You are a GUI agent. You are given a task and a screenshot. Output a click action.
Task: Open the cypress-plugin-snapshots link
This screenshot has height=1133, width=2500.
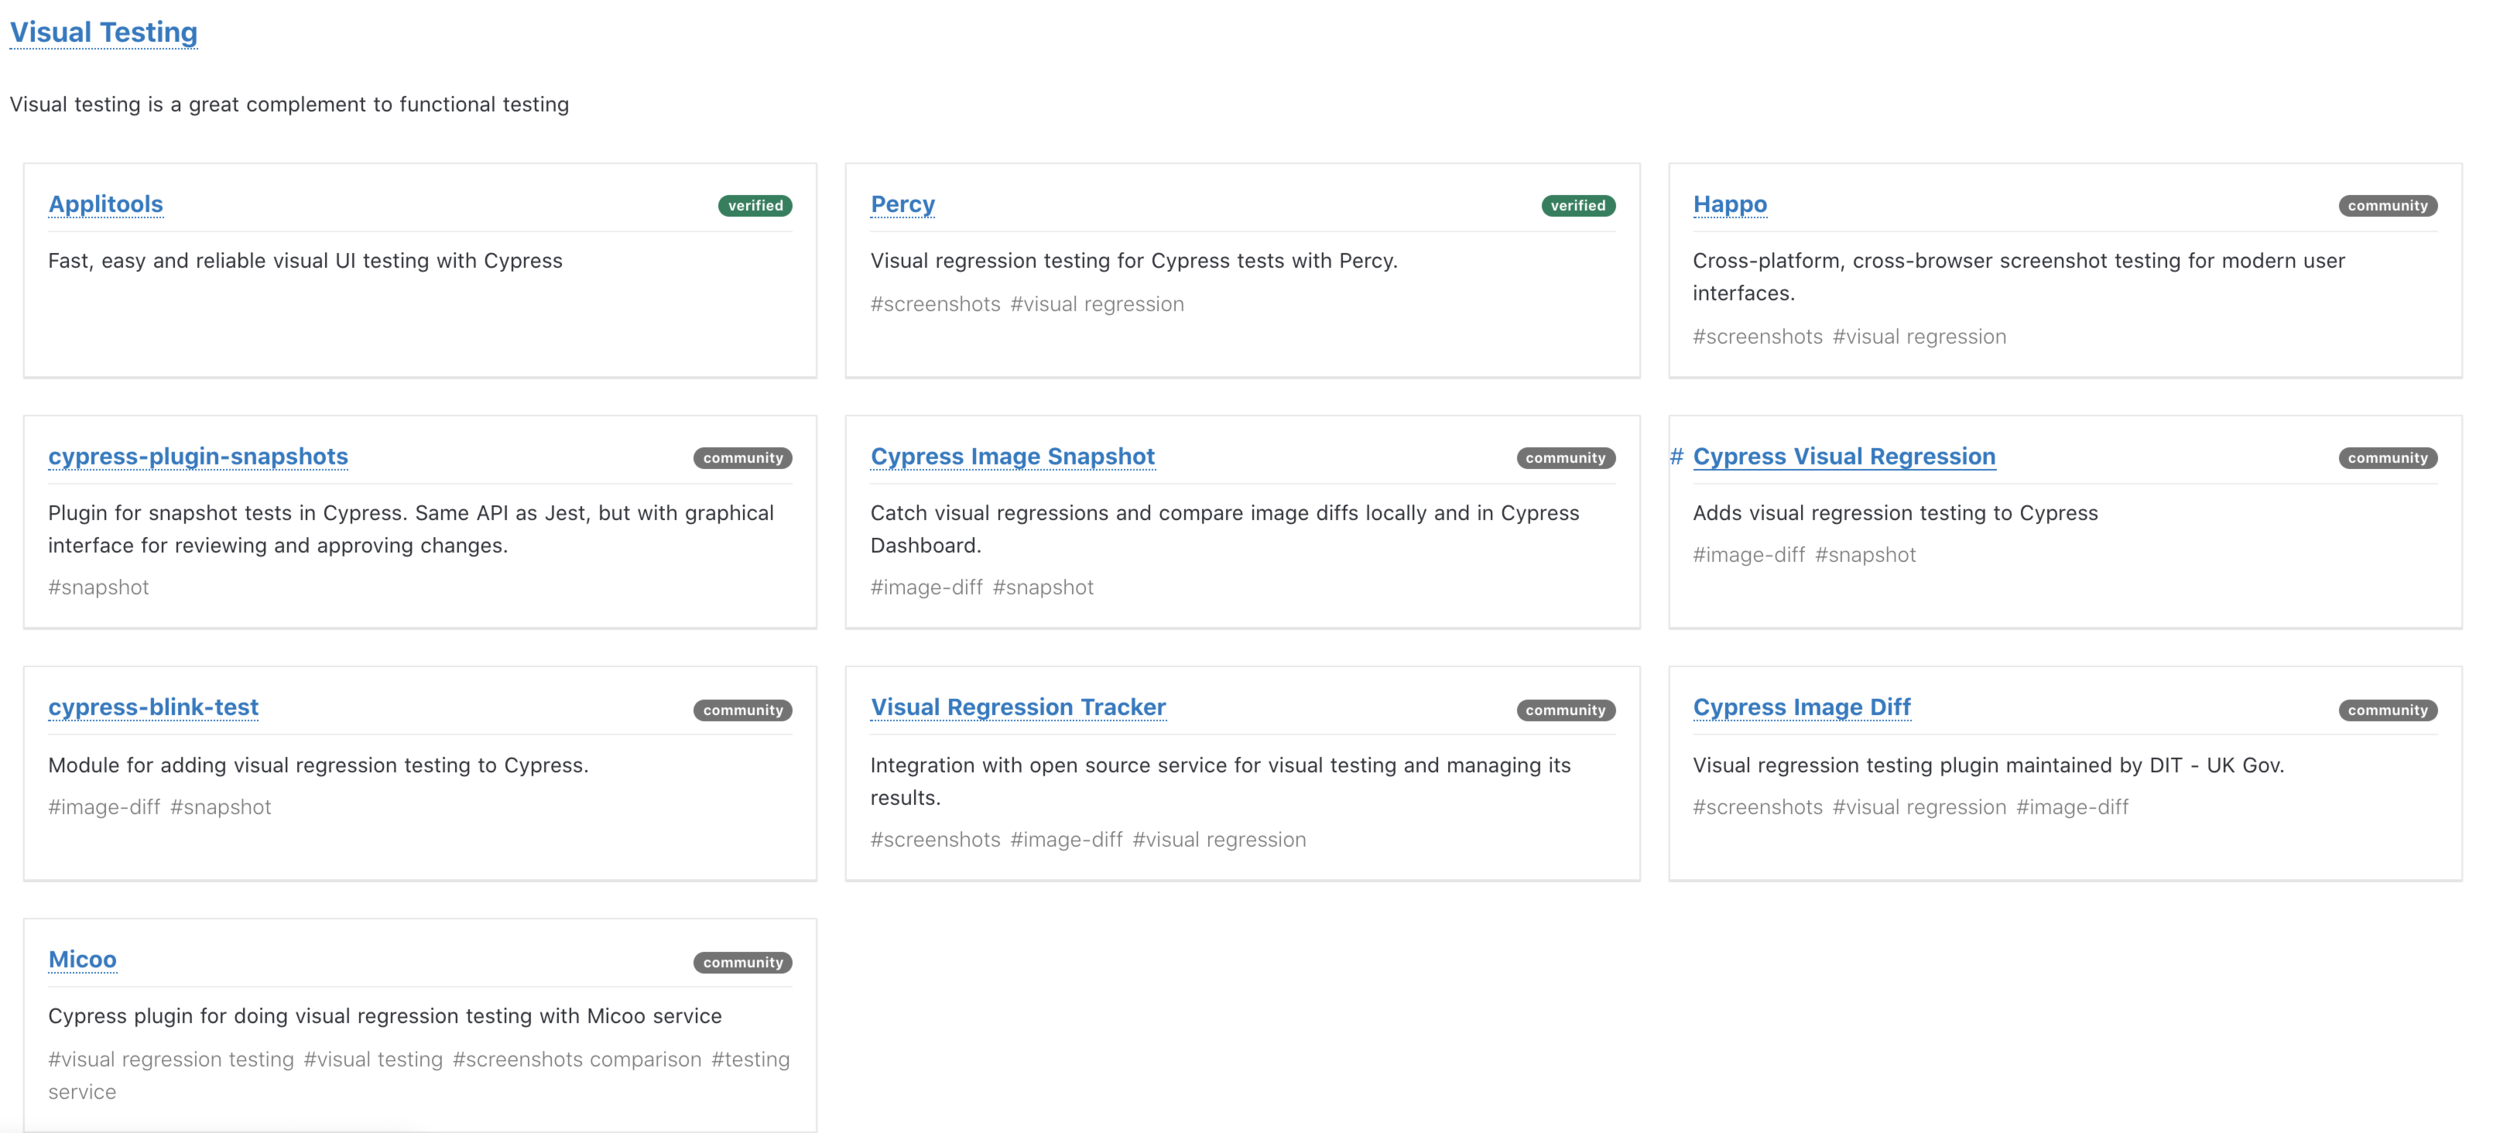(198, 456)
